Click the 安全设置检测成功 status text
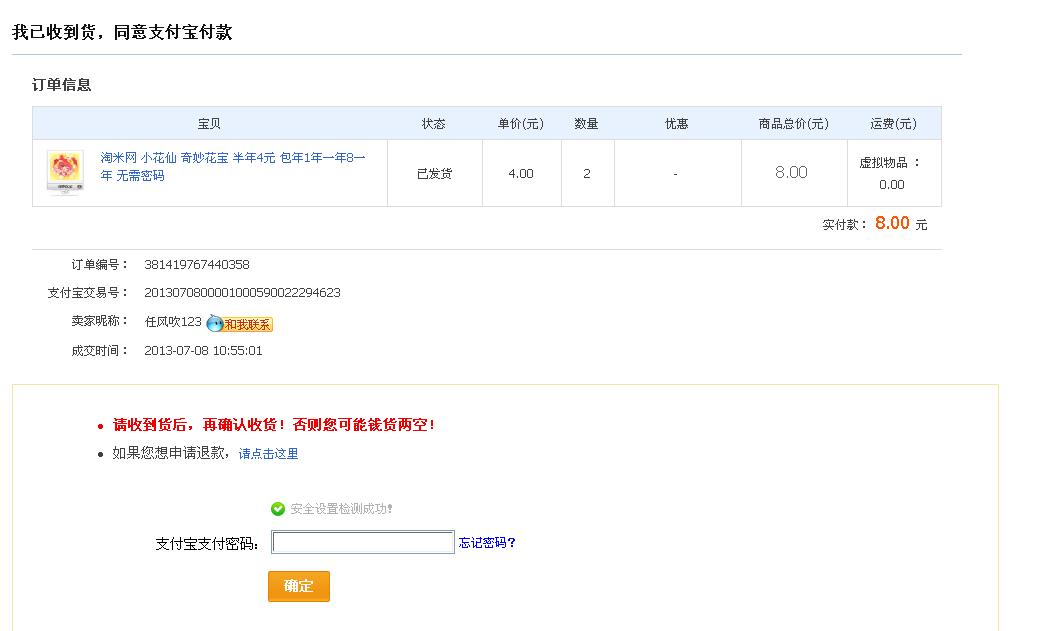 341,509
